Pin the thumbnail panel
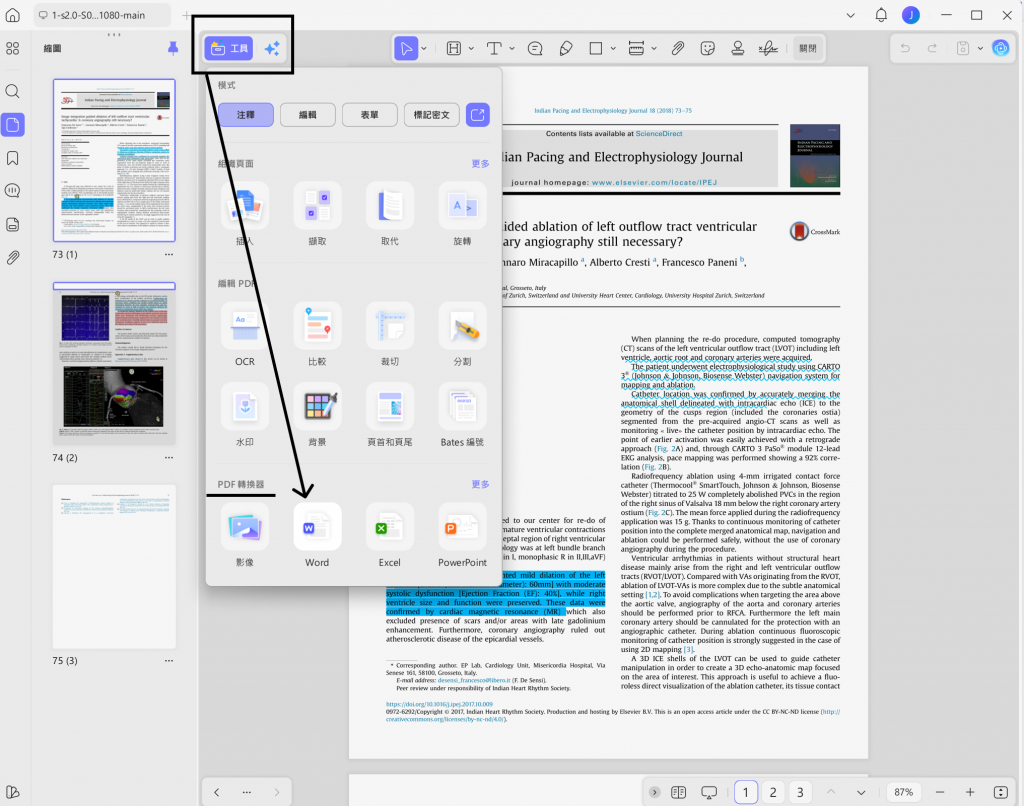The width and height of the screenshot is (1024, 806). tap(173, 48)
